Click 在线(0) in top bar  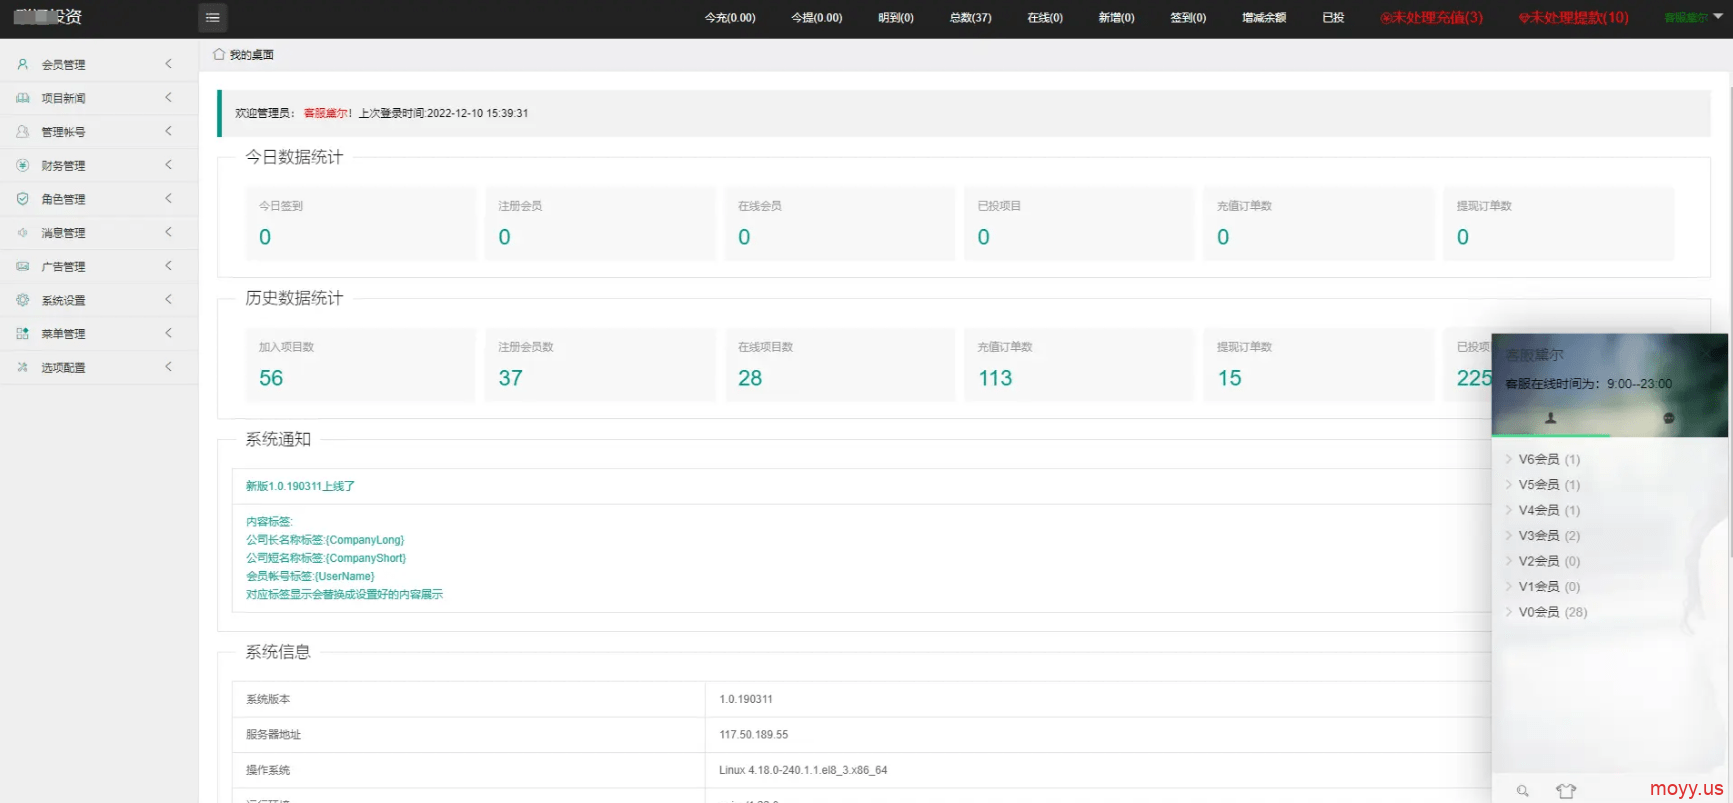pyautogui.click(x=1045, y=18)
